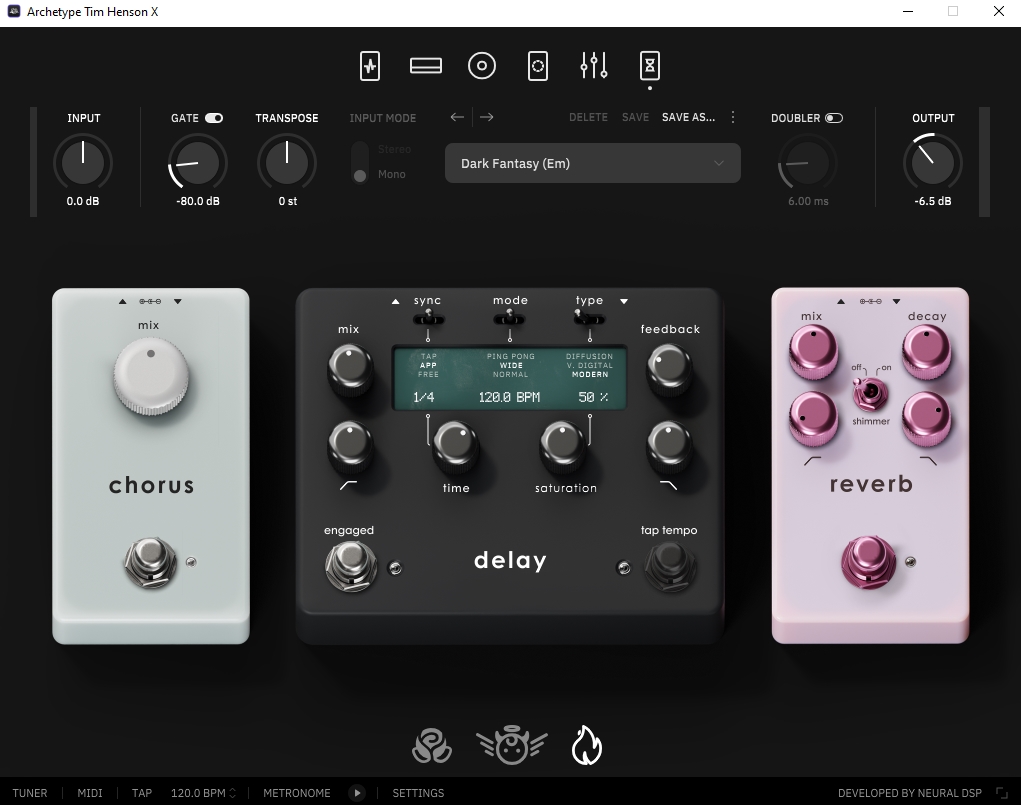
Task: Click the chorus mix knob
Action: tap(151, 376)
